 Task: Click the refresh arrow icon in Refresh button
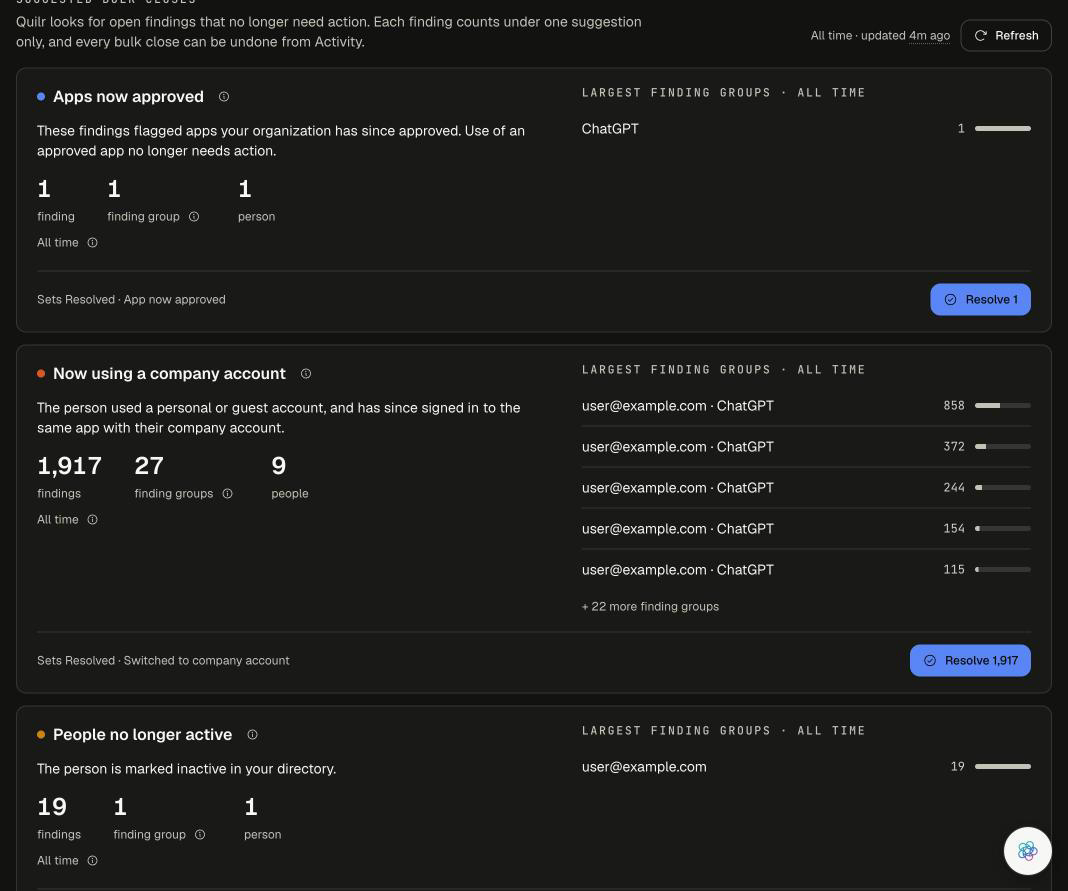coord(981,35)
